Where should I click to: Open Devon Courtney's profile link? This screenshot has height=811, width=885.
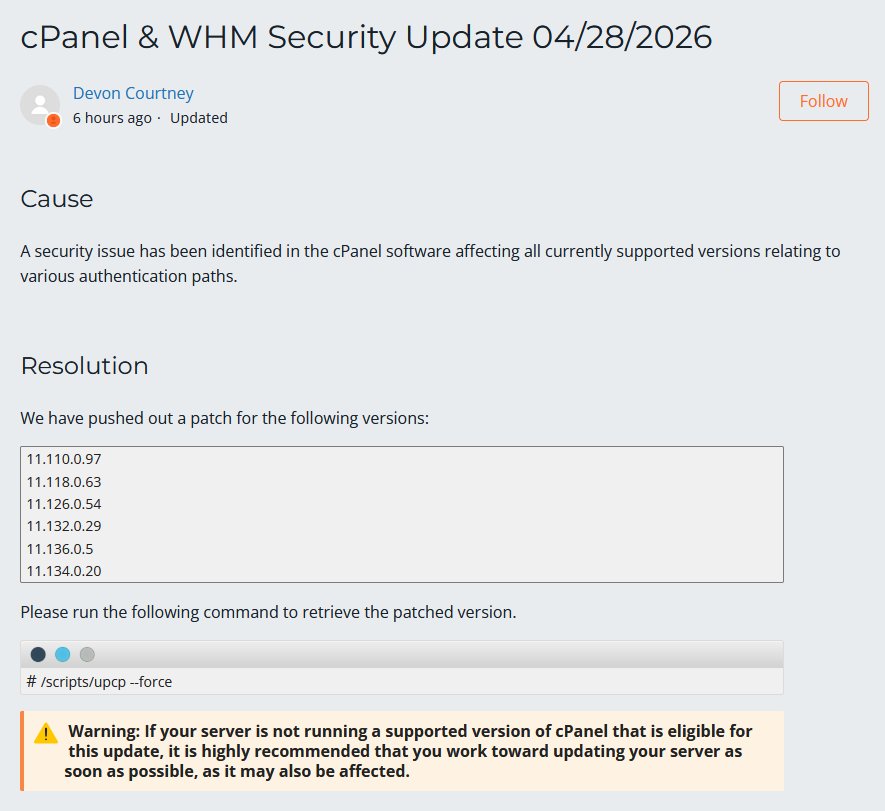tap(133, 93)
